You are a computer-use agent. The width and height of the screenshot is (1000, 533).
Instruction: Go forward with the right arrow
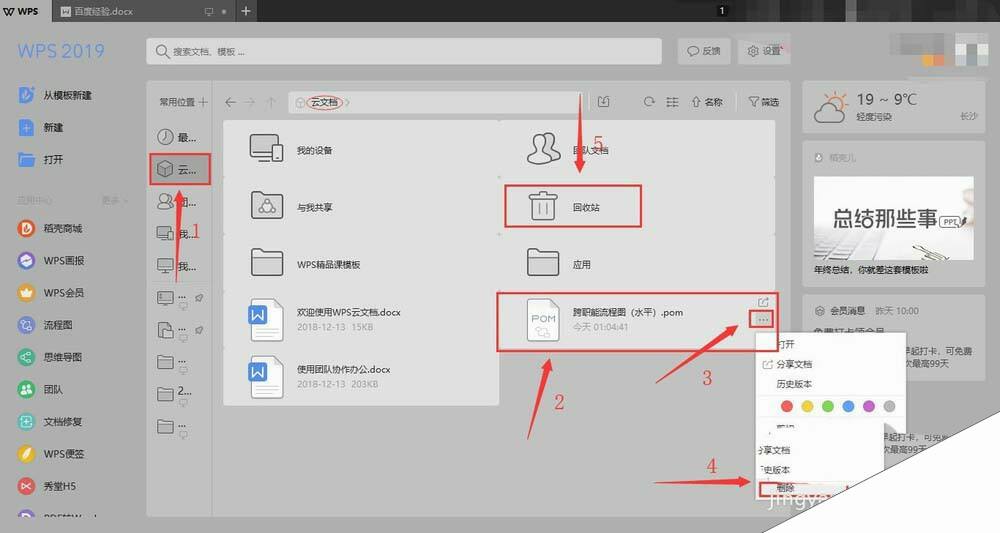[x=250, y=102]
